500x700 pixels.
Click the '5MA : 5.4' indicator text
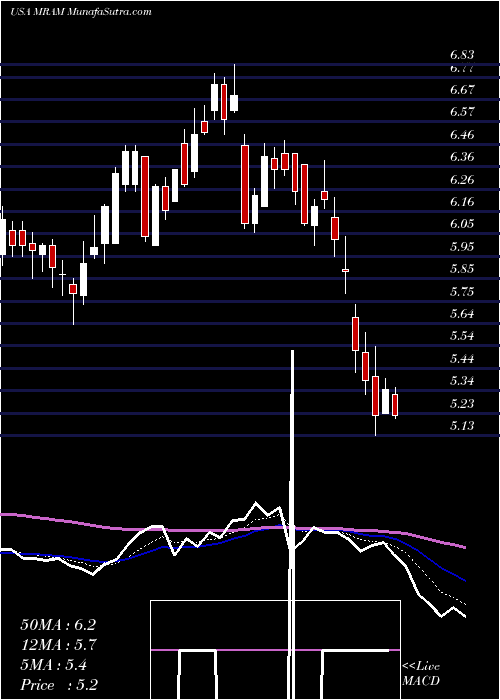[54, 665]
